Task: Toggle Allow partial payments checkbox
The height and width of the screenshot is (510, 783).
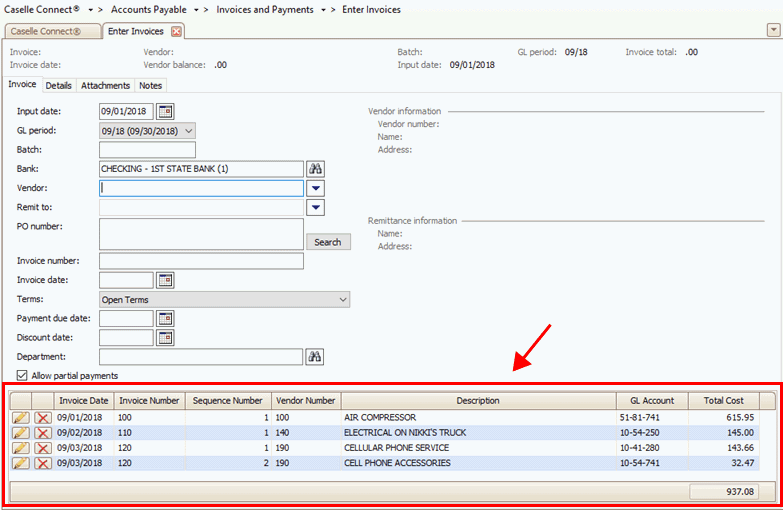Action: tap(22, 375)
